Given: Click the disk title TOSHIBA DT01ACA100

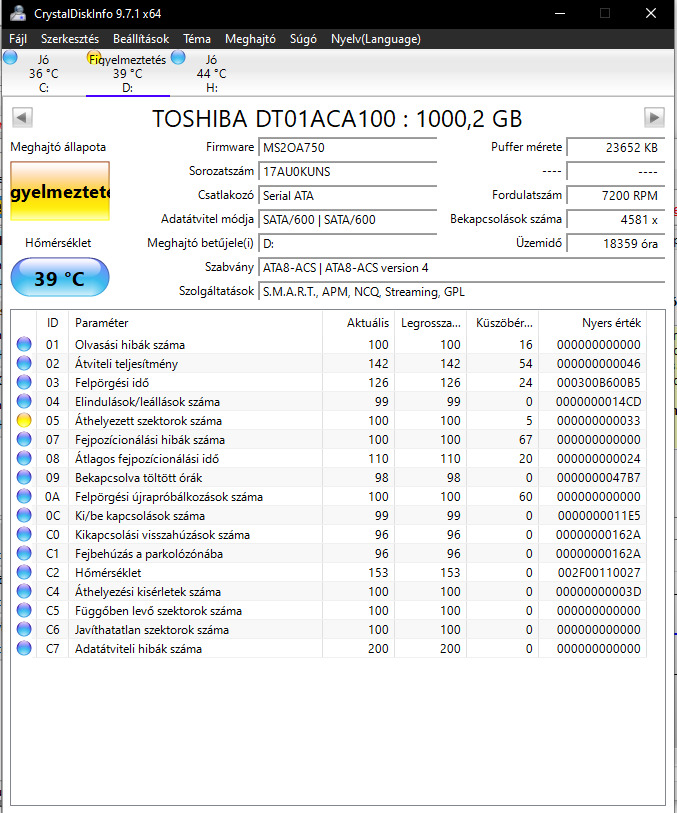Looking at the screenshot, I should 337,119.
